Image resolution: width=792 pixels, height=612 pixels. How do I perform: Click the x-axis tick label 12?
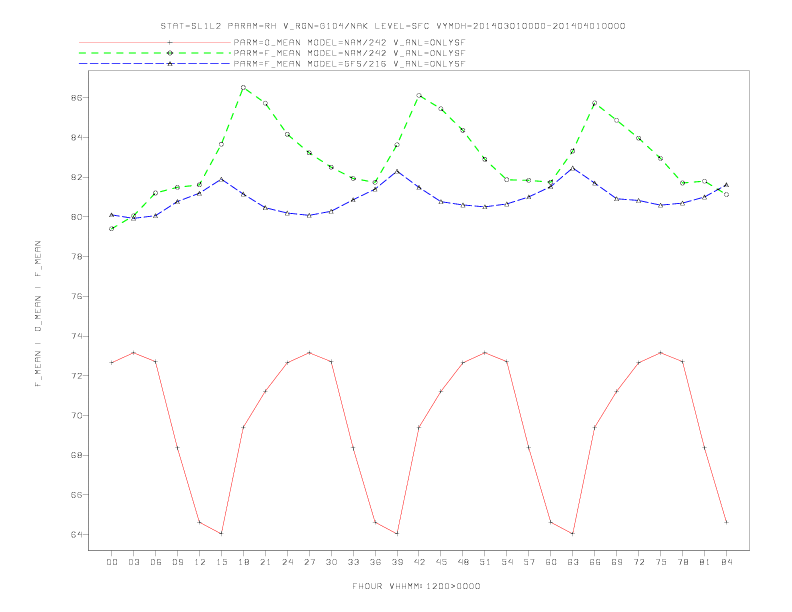[200, 562]
